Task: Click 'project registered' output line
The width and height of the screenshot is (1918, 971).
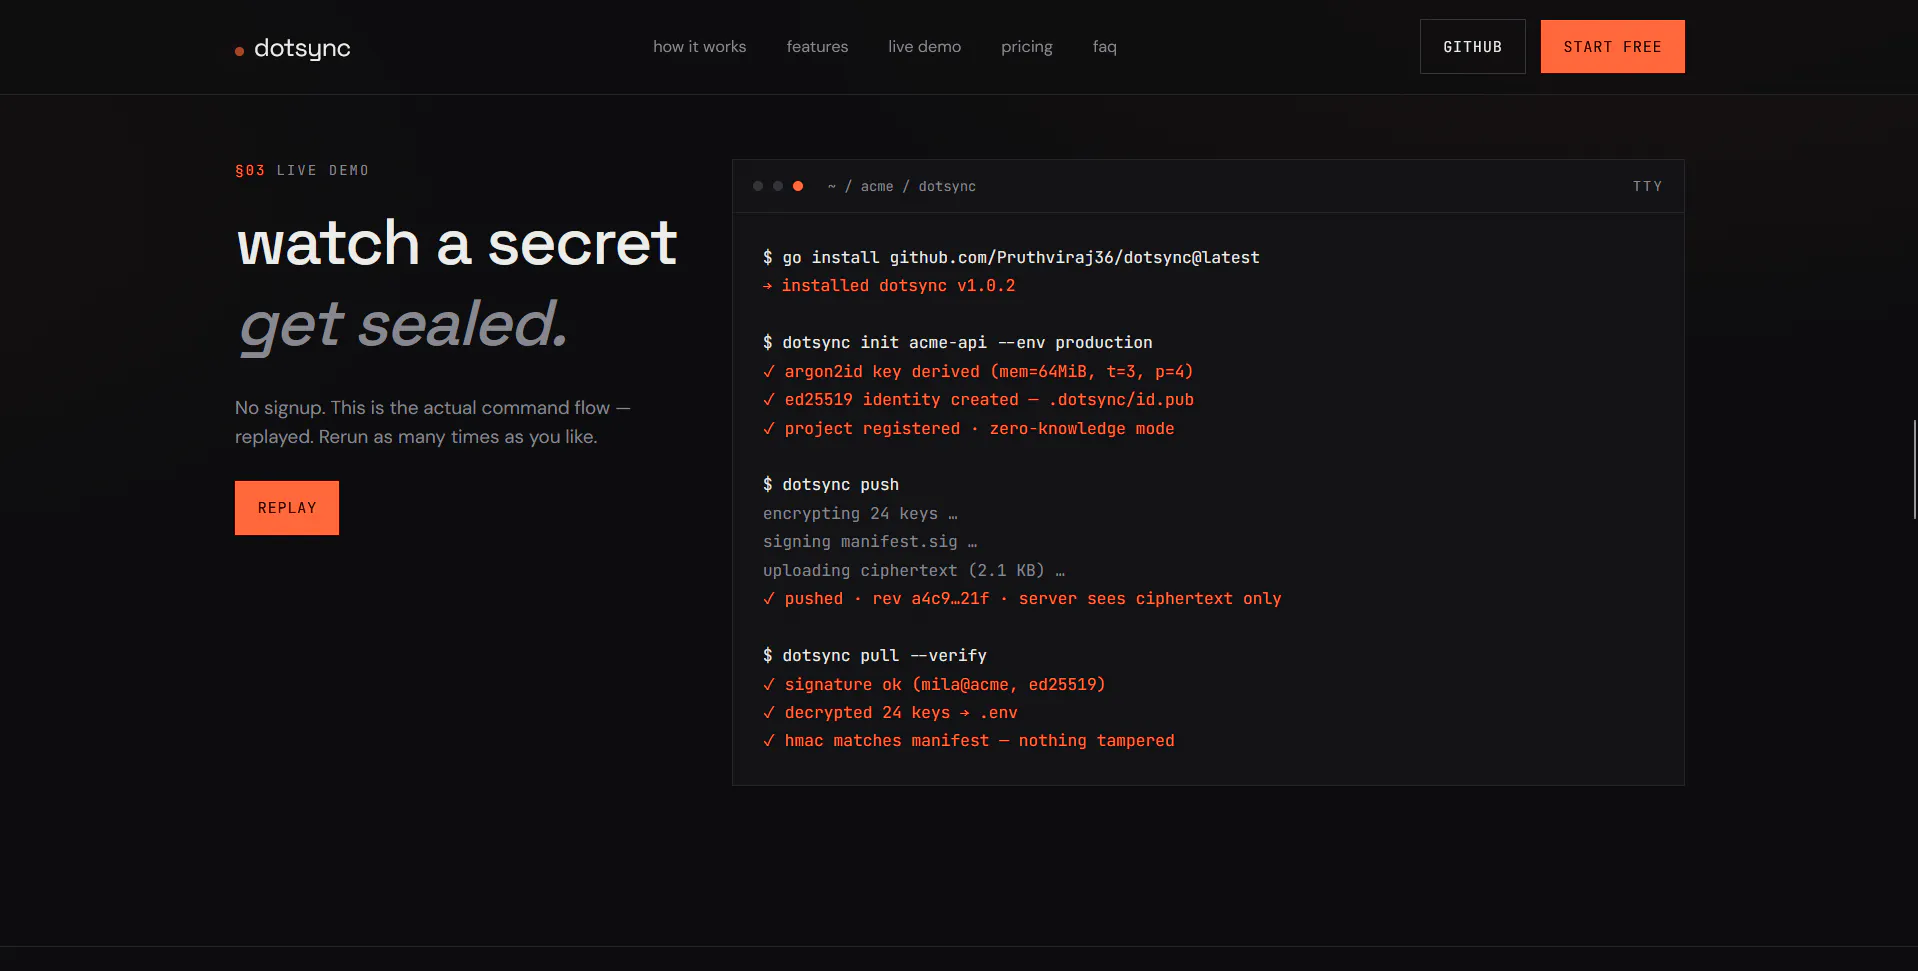Action: (x=968, y=428)
